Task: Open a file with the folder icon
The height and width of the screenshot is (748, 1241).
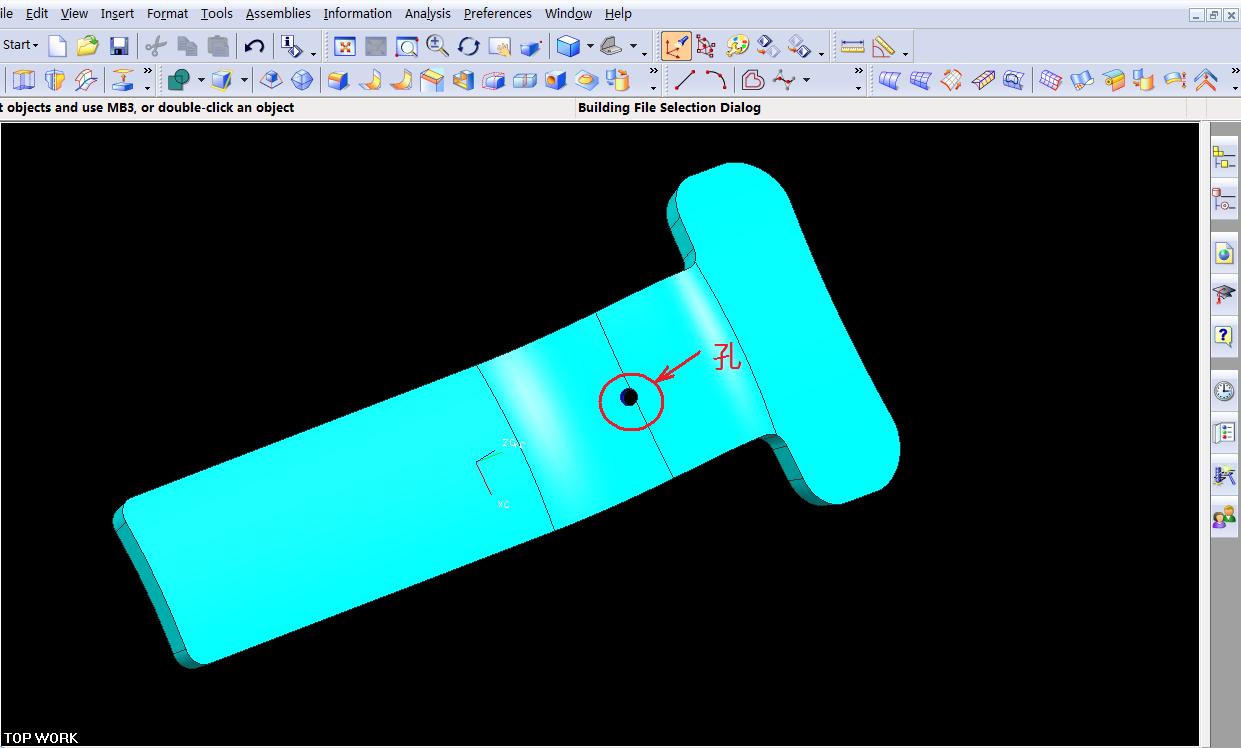Action: pyautogui.click(x=88, y=46)
